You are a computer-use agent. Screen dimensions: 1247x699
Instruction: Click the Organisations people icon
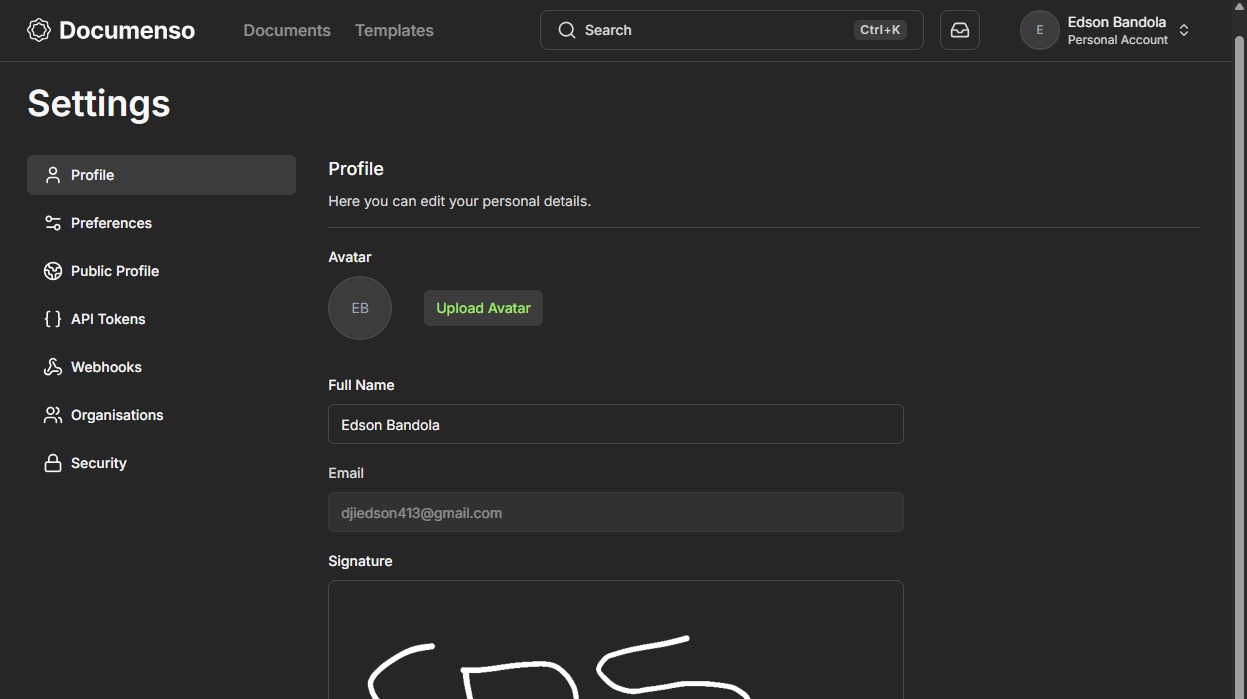tap(53, 415)
